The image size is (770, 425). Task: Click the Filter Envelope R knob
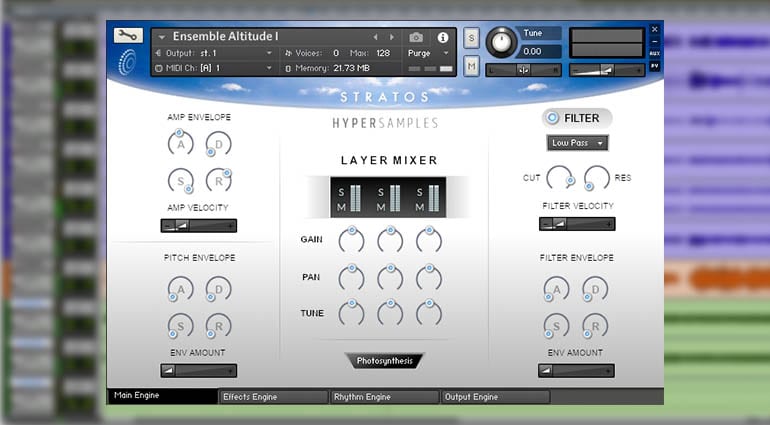point(595,325)
